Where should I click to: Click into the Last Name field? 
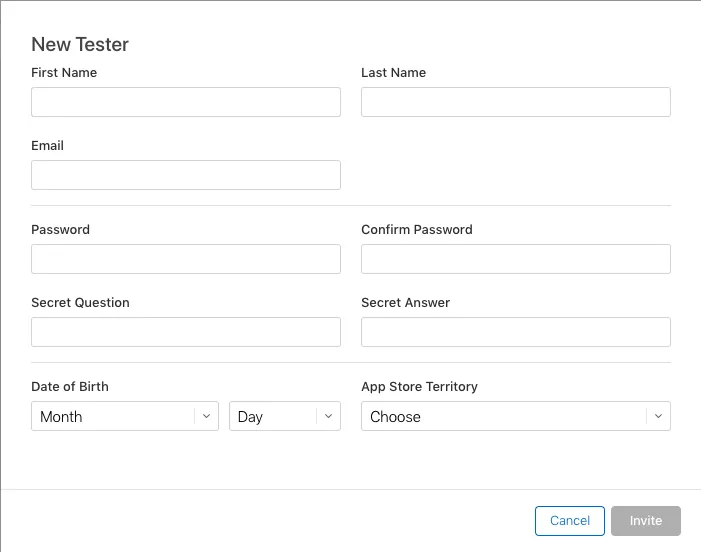point(516,102)
